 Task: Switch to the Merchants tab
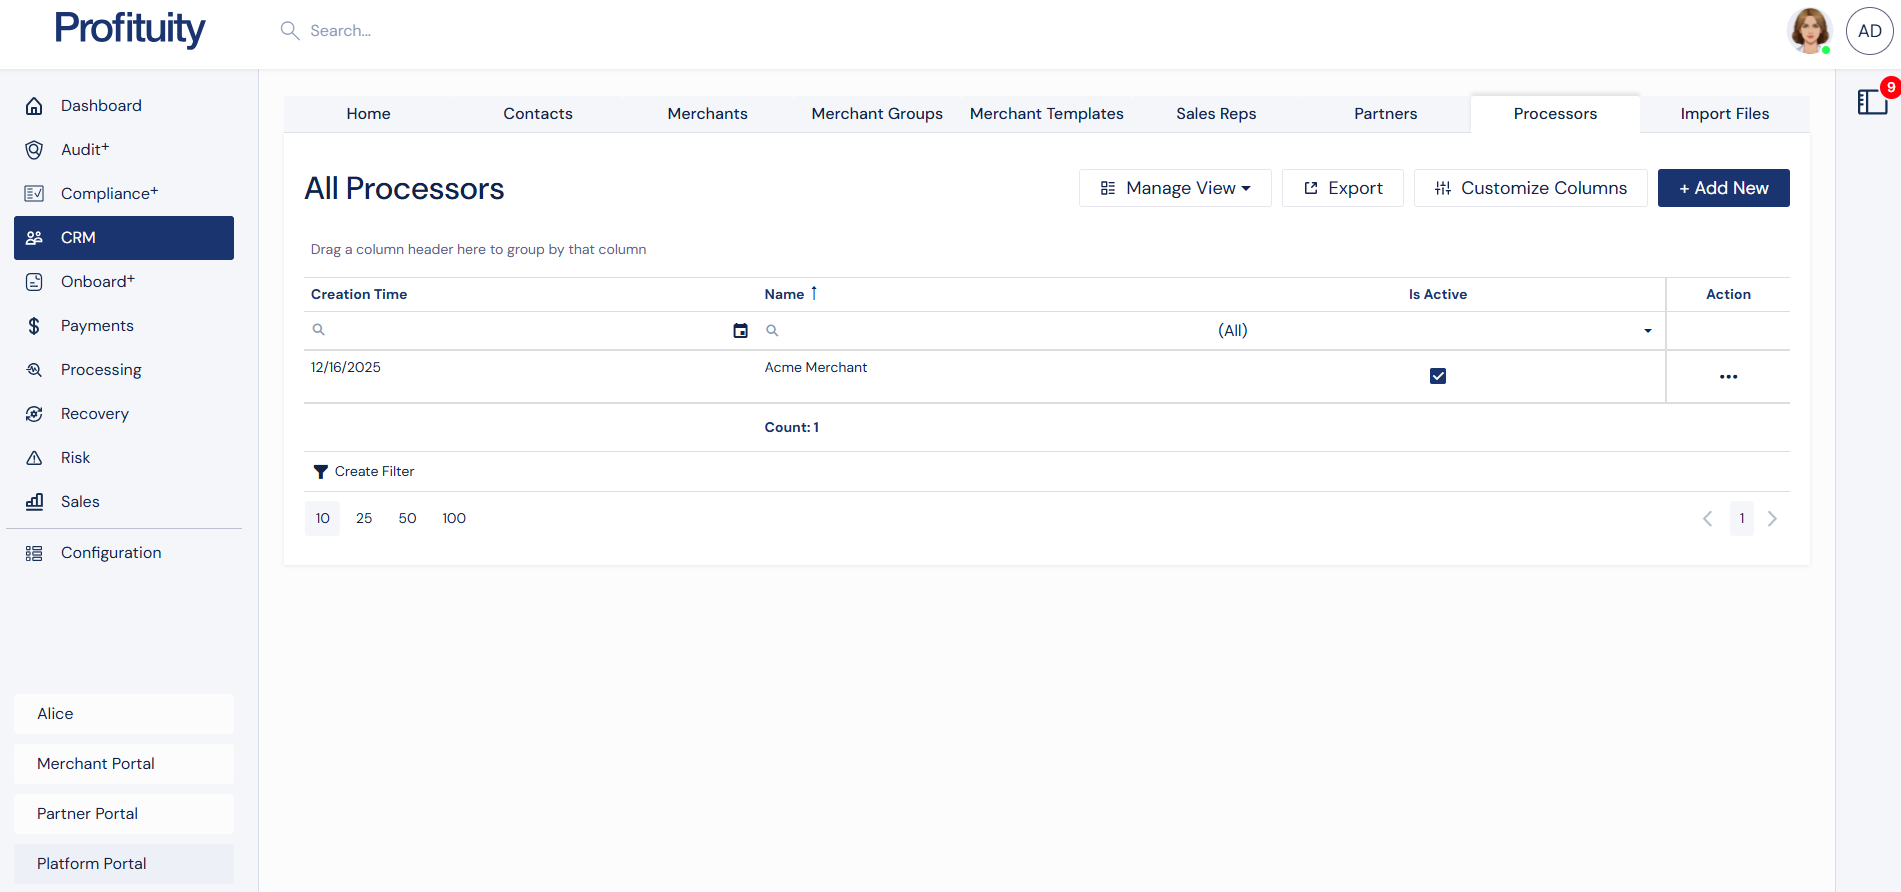coord(707,114)
